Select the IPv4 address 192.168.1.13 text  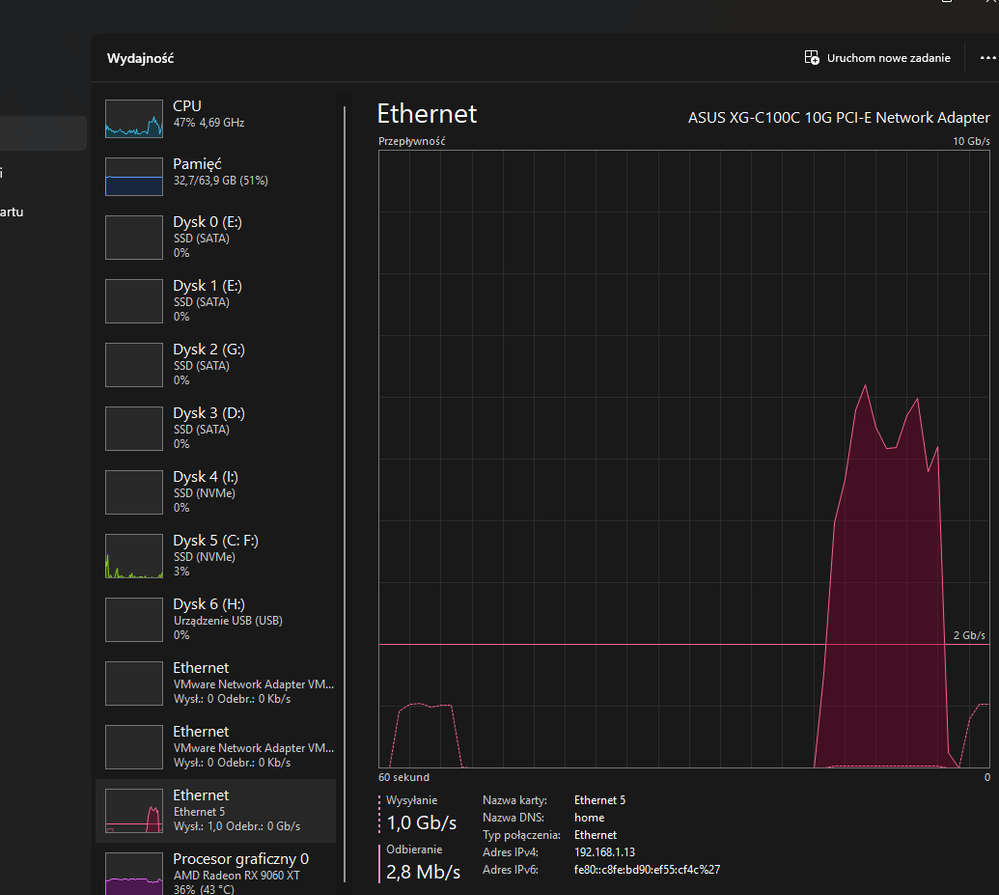click(604, 852)
